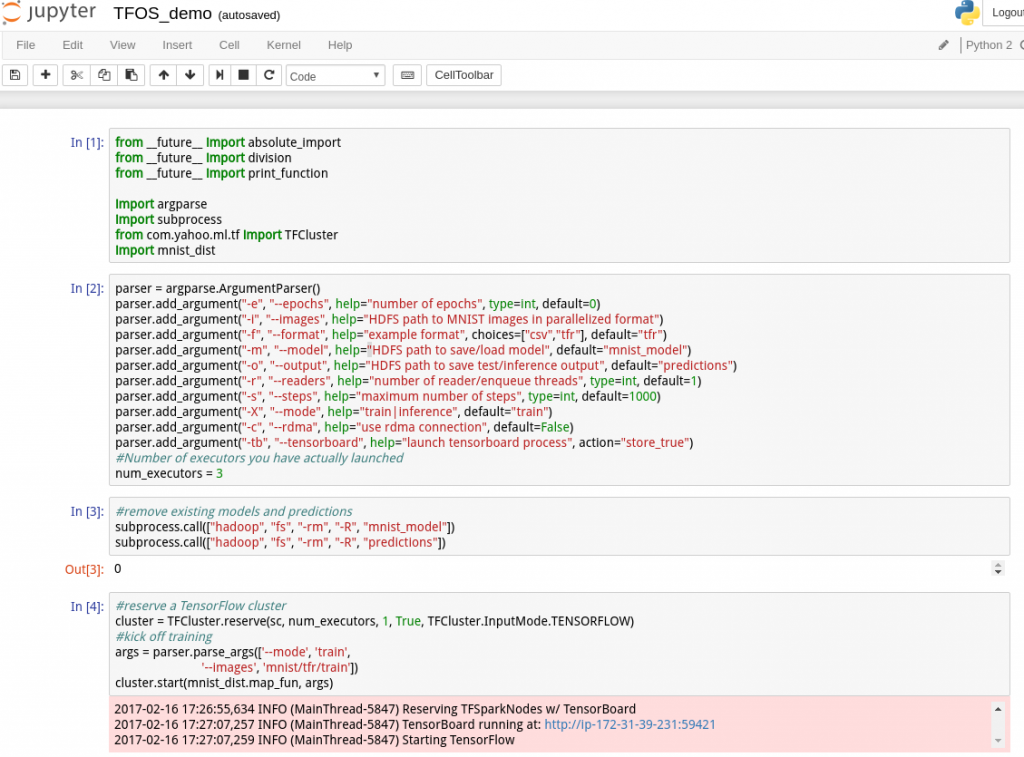The height and width of the screenshot is (757, 1024).
Task: Click the Python 2 kernel indicator
Action: pos(989,45)
